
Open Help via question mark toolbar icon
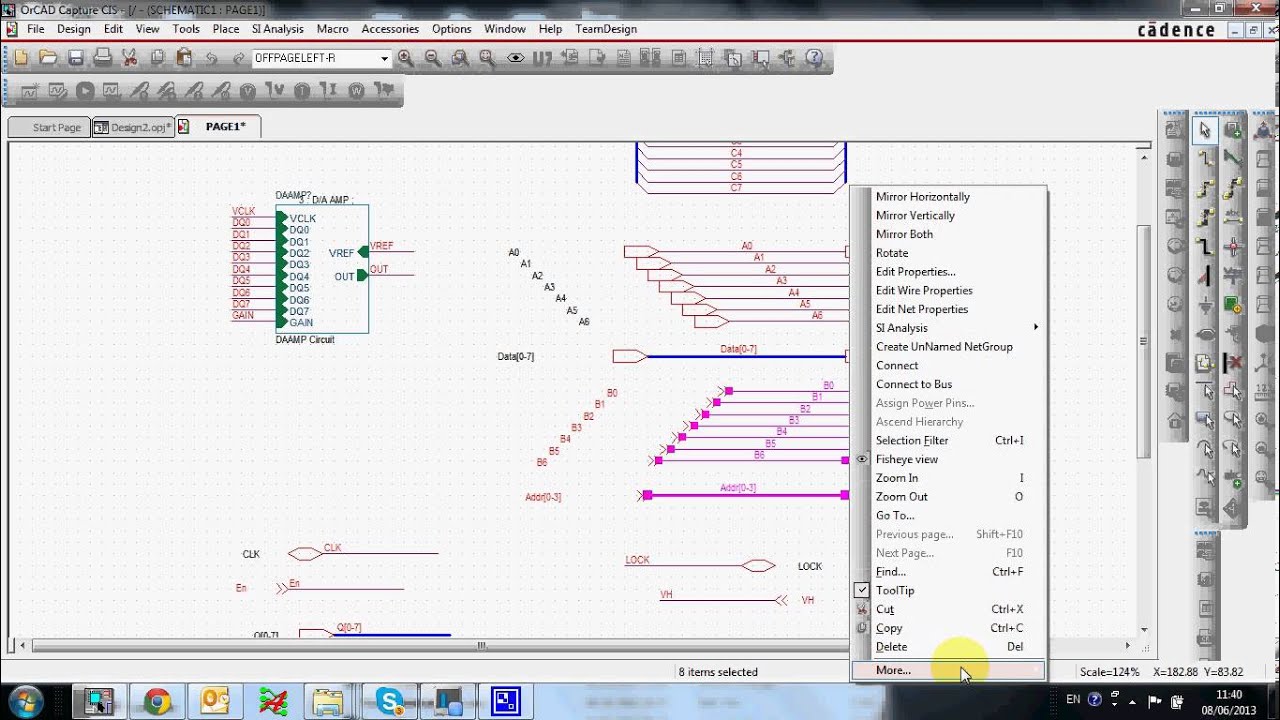click(x=814, y=58)
